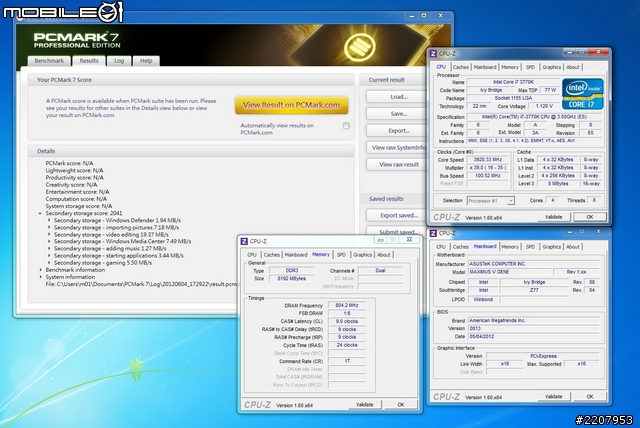This screenshot has width=640, height=428.
Task: Click OK in Memory CPU-Z window
Action: coord(401,405)
